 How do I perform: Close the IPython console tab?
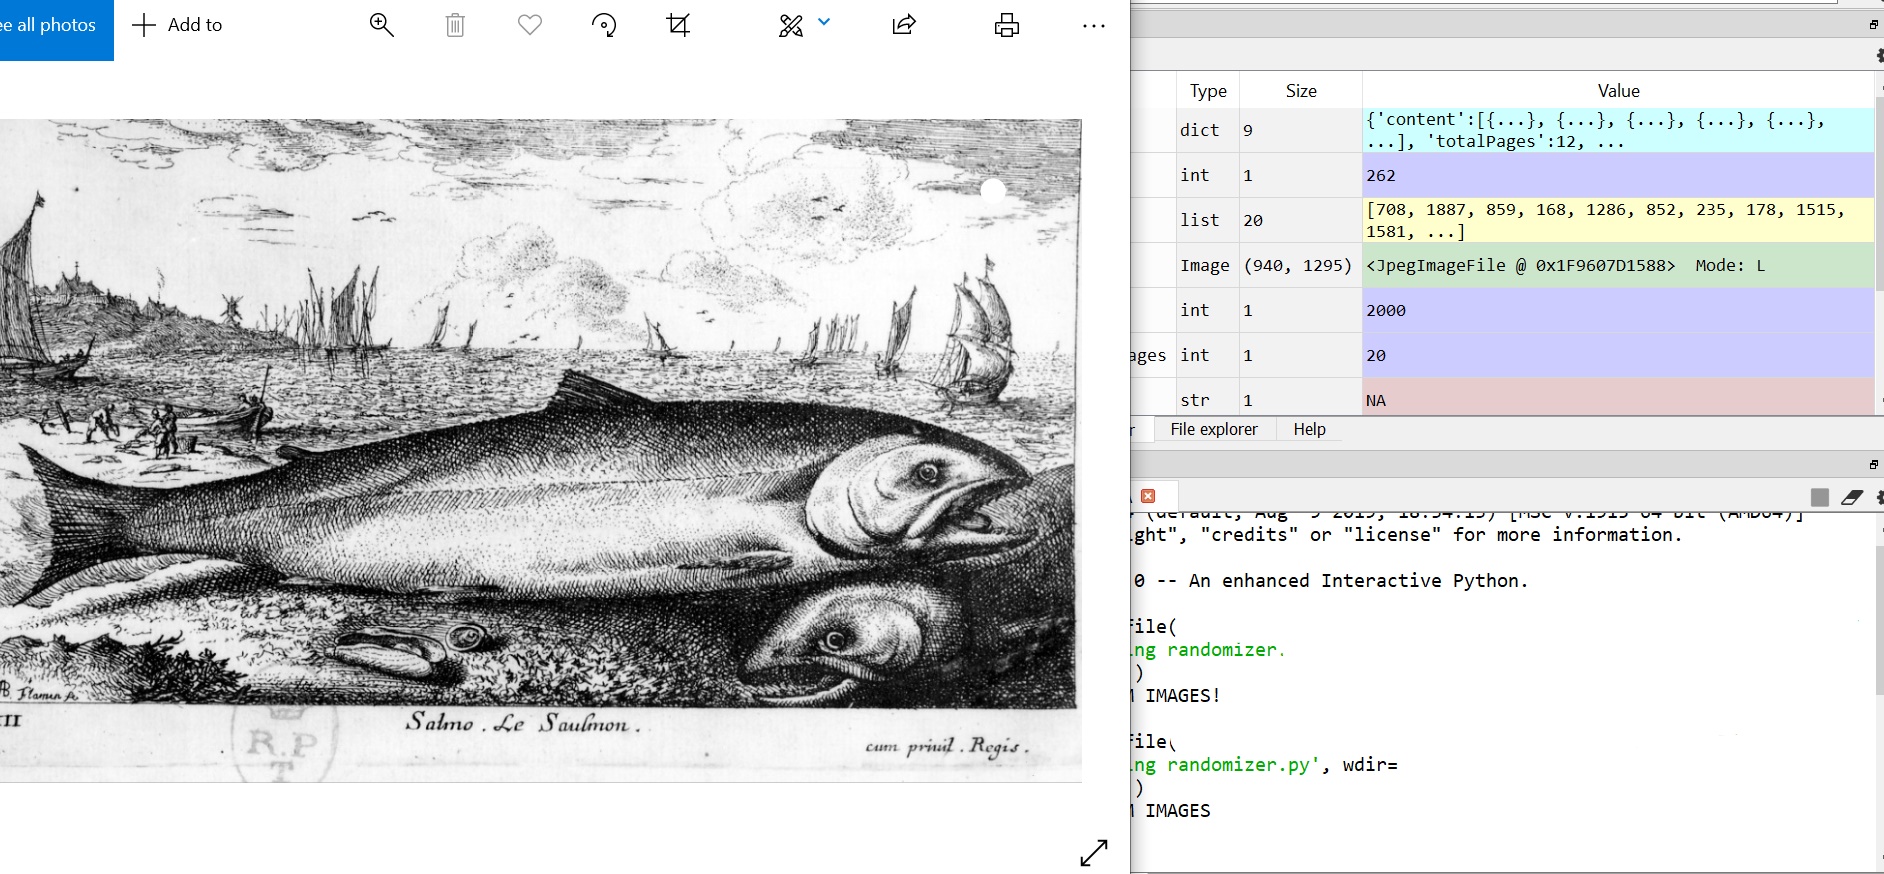(x=1148, y=496)
